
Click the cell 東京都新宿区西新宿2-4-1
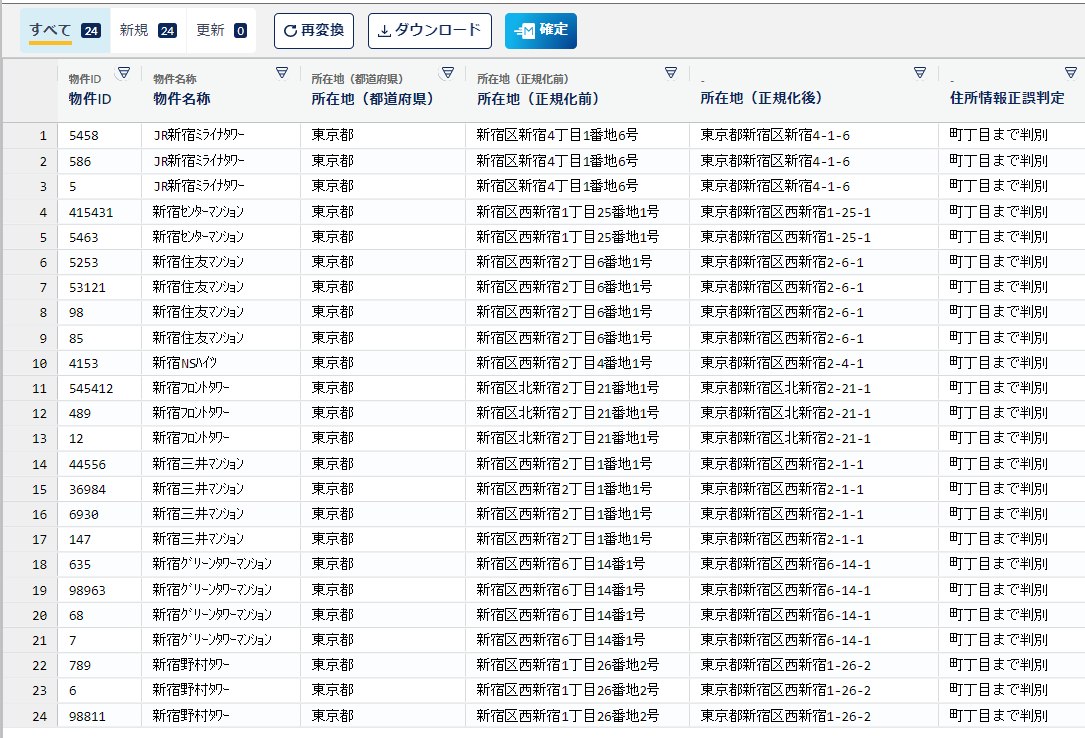tap(779, 362)
